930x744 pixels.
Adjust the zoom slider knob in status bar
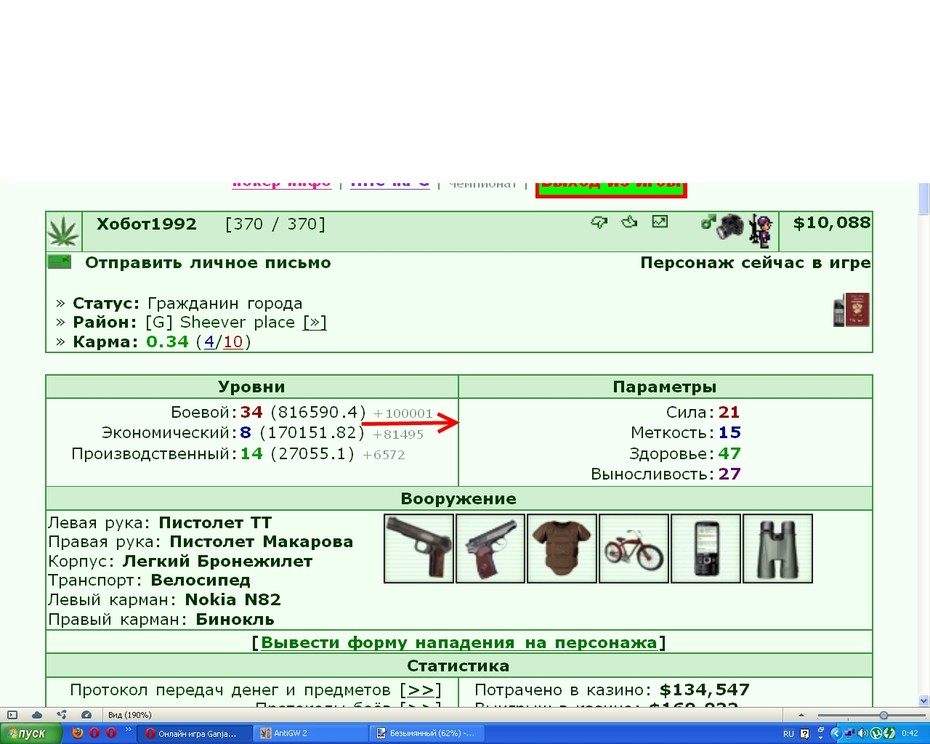pos(884,716)
